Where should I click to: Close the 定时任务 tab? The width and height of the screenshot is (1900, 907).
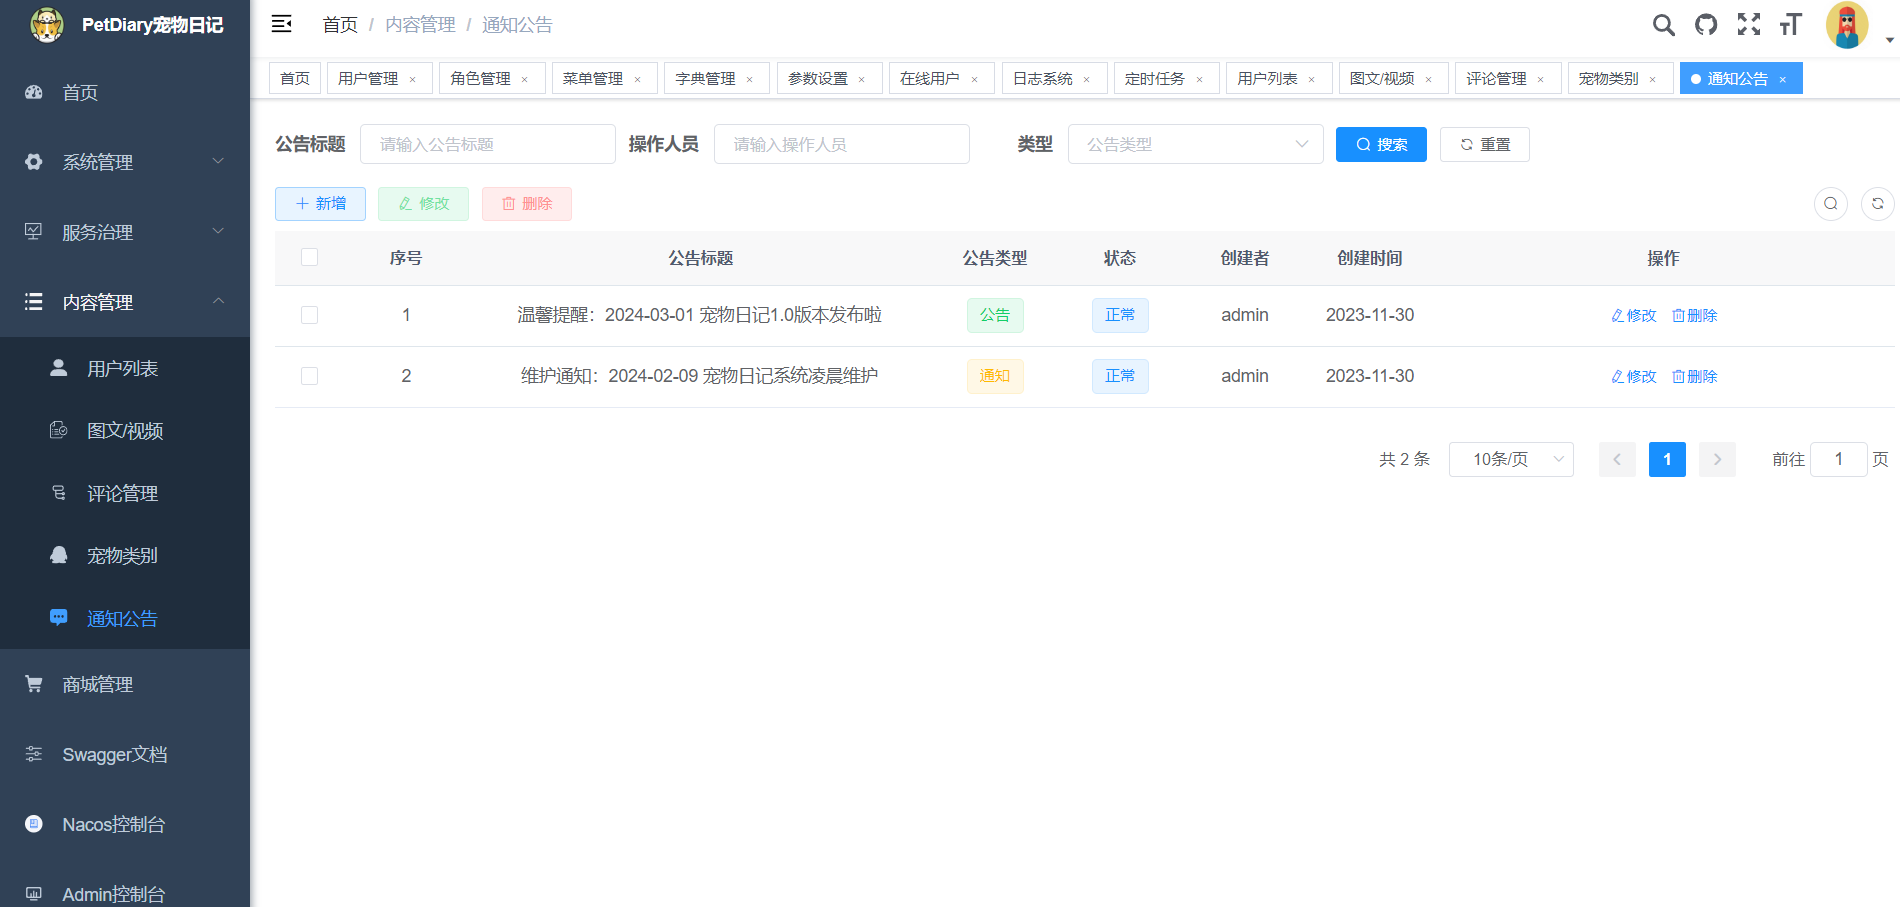point(1199,79)
